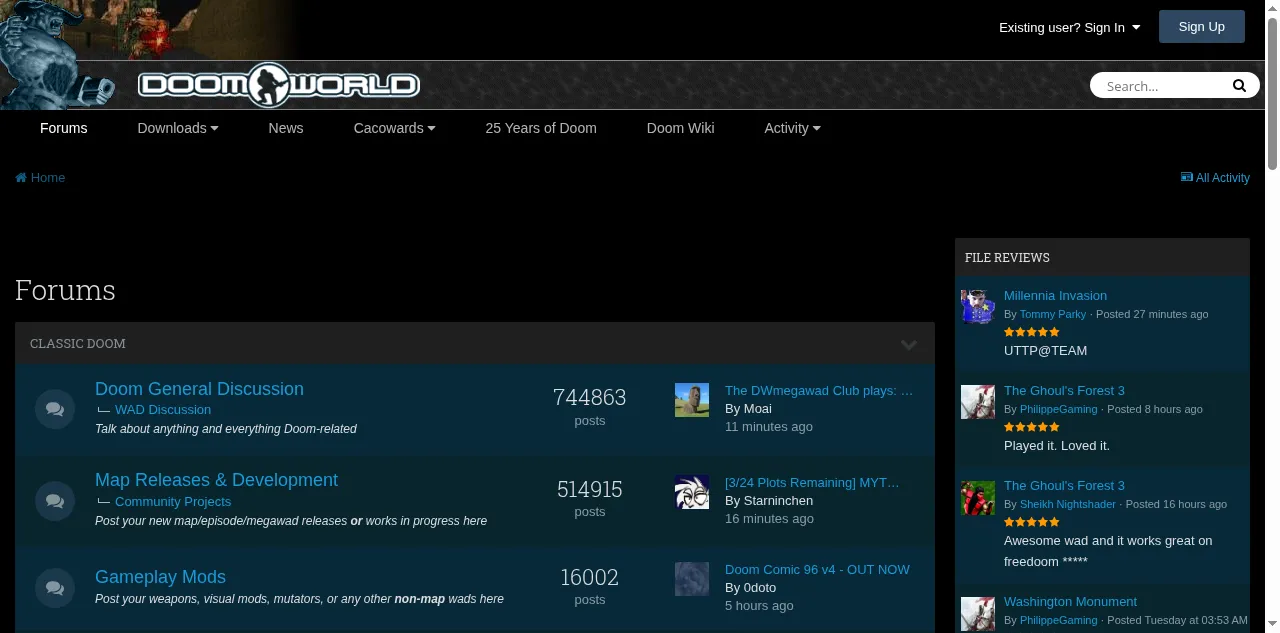The height and width of the screenshot is (633, 1280).
Task: Open Ghoul's Forest 3 review by PhilippeGaming
Action: pyautogui.click(x=1064, y=390)
